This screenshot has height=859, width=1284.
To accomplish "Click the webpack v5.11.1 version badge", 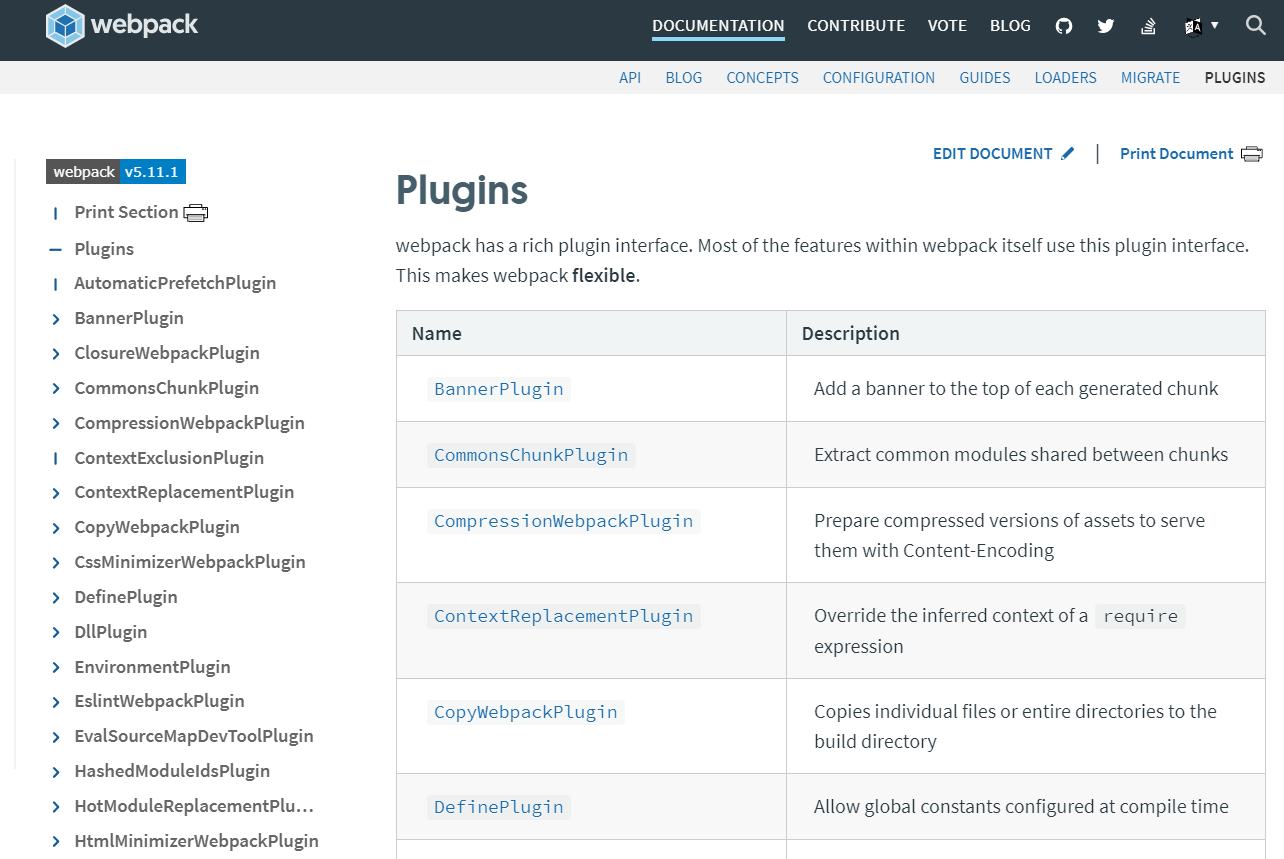I will click(116, 172).
